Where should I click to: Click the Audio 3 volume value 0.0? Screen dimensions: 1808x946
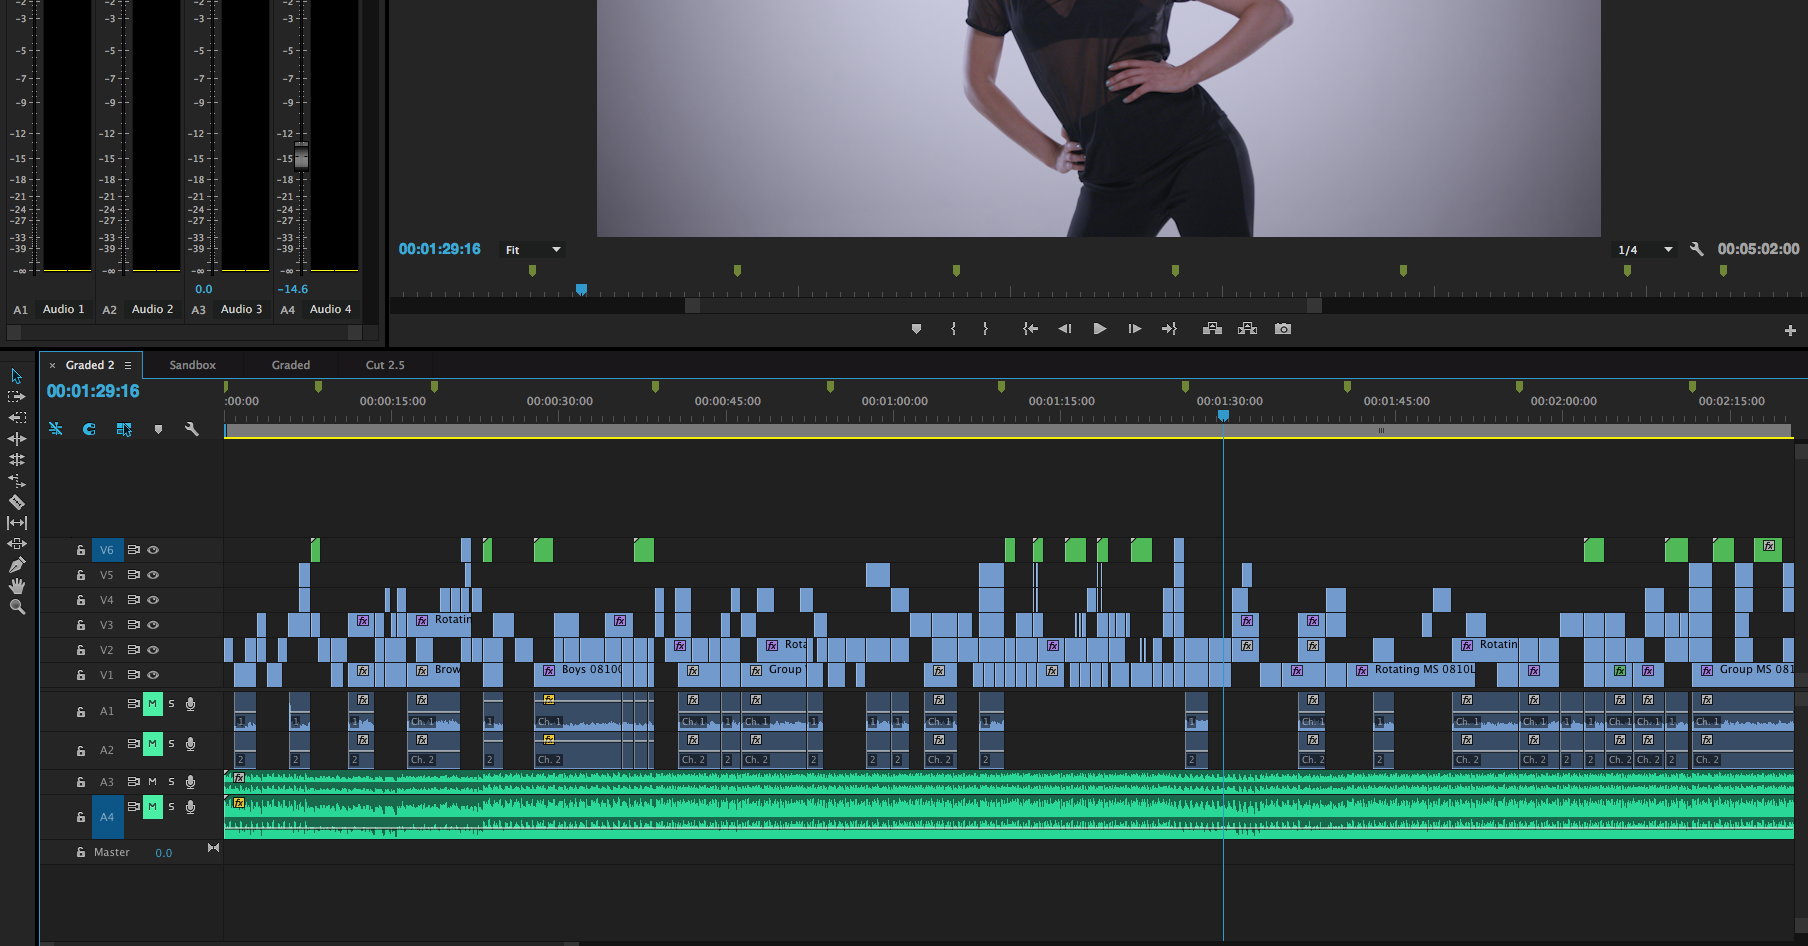[x=204, y=289]
